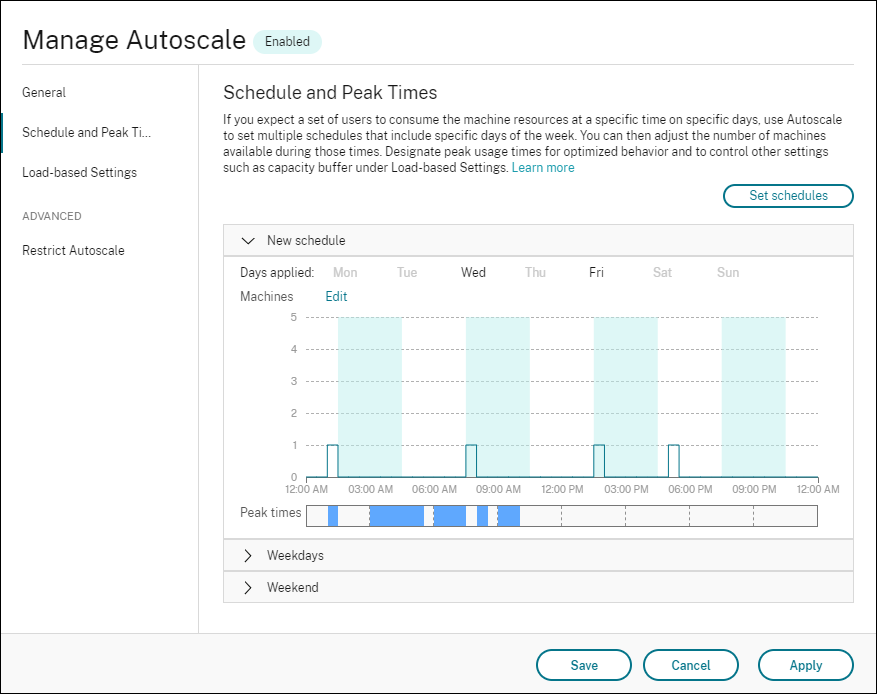Image resolution: width=877 pixels, height=694 pixels.
Task: Click the Enabled status badge
Action: pos(287,41)
